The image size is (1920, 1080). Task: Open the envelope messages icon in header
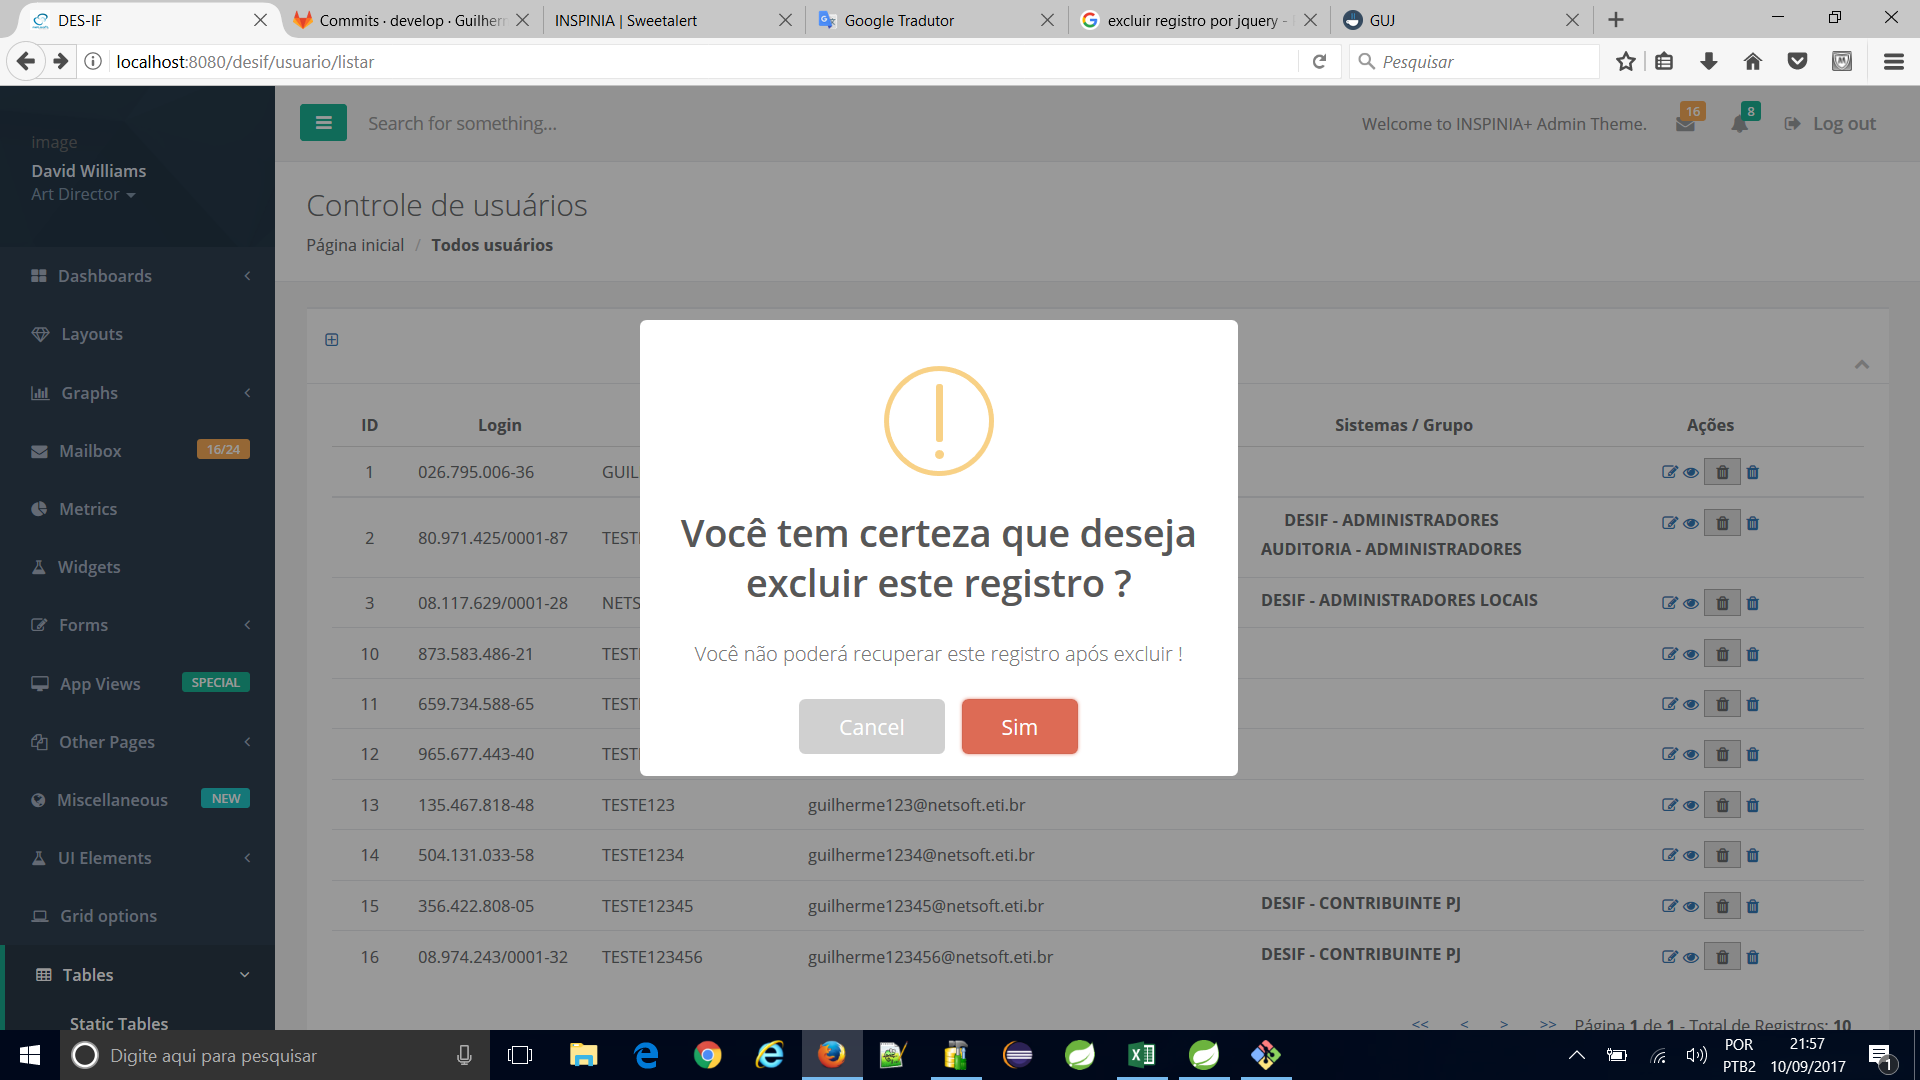[x=1685, y=125]
